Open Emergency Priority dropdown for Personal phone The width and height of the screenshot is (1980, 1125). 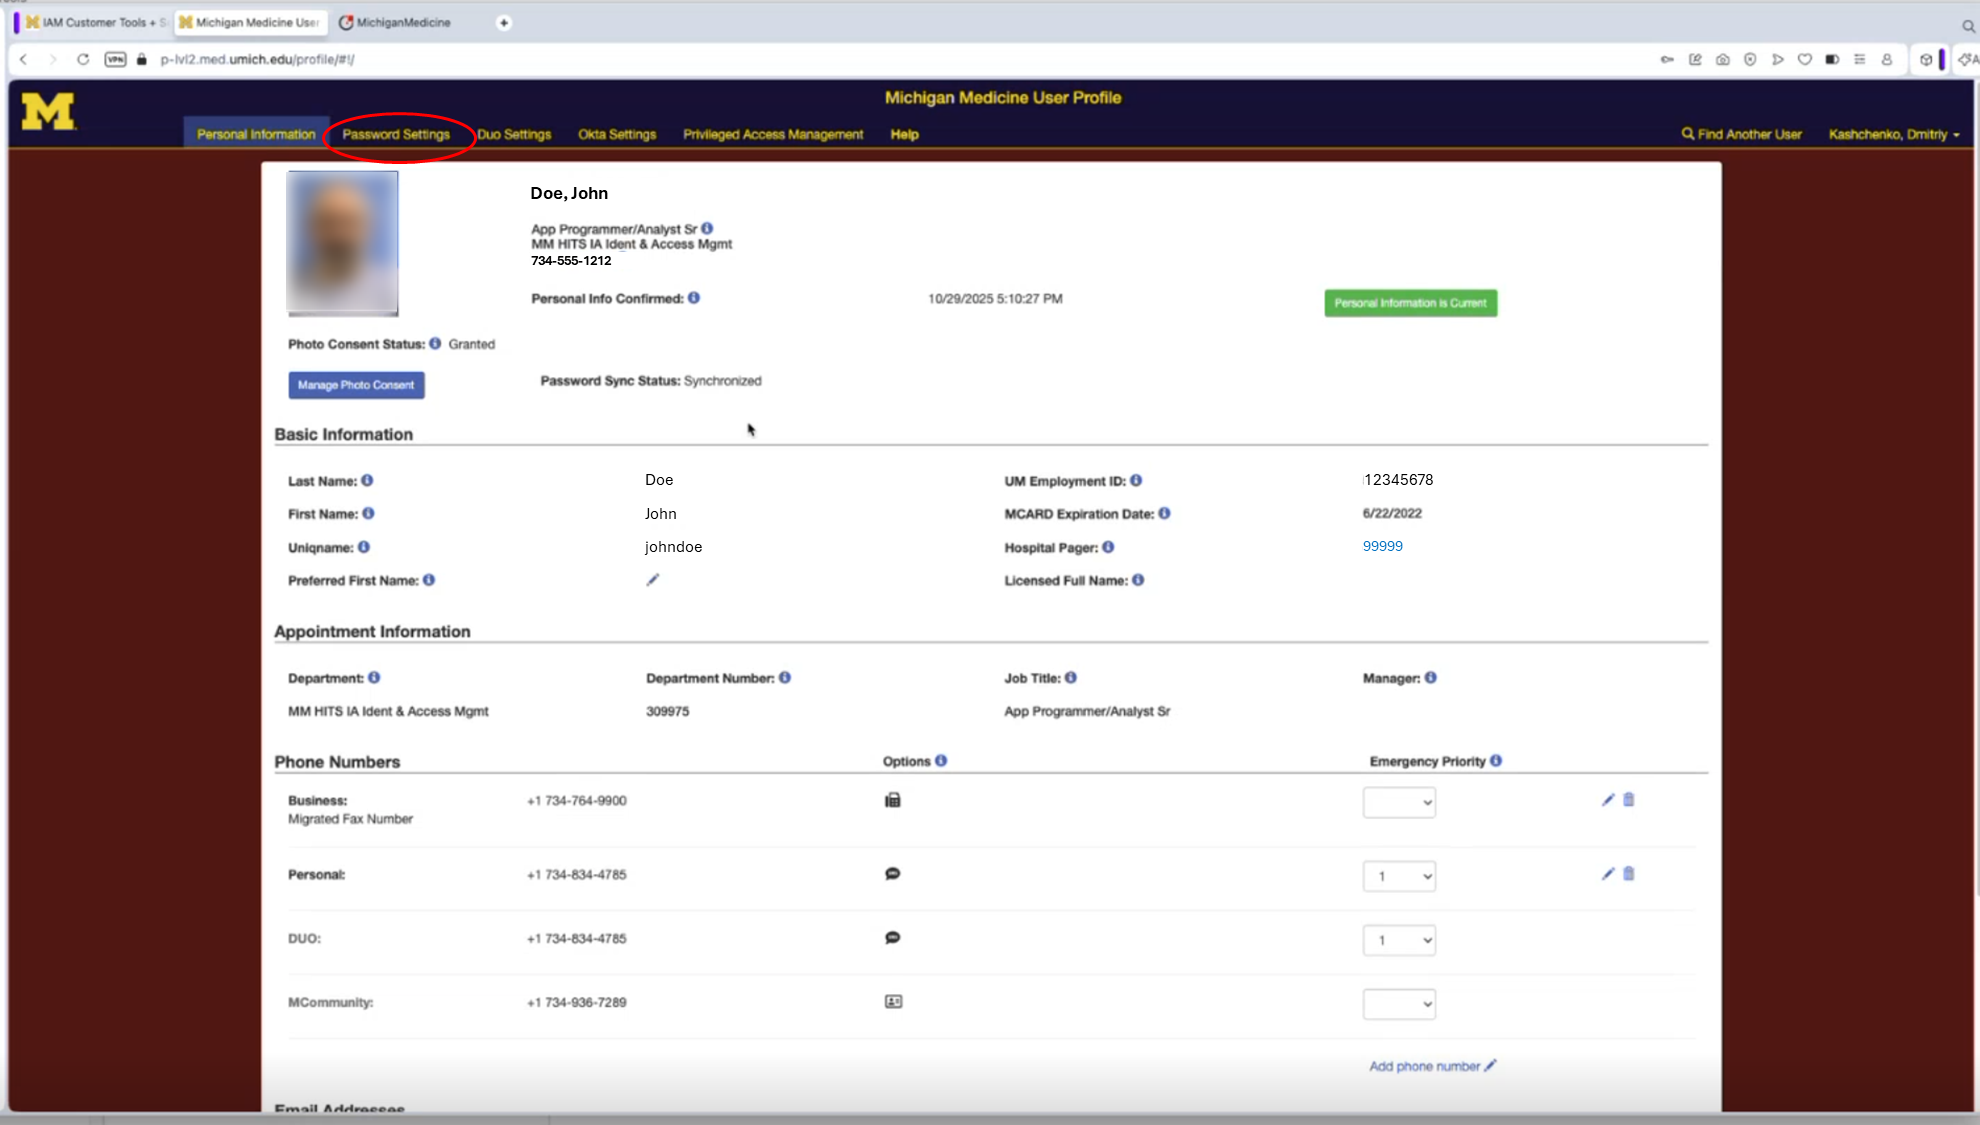pos(1399,876)
